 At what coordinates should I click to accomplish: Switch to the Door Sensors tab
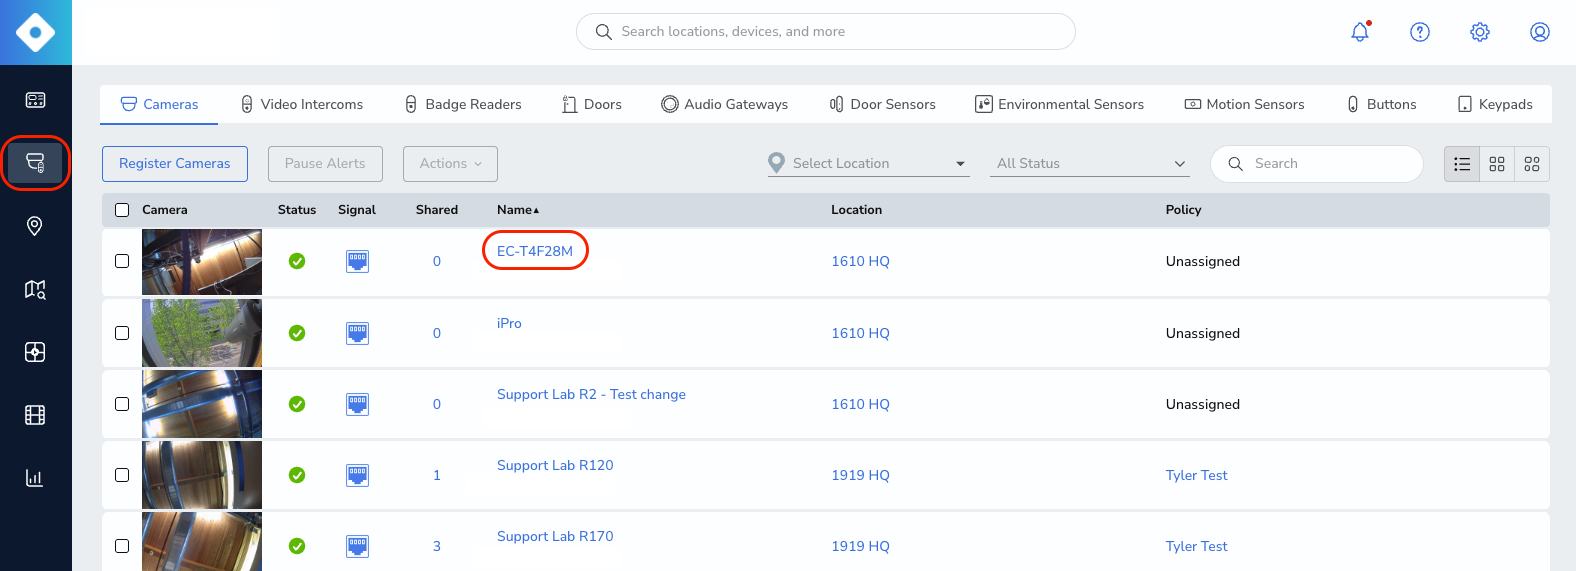pos(882,104)
